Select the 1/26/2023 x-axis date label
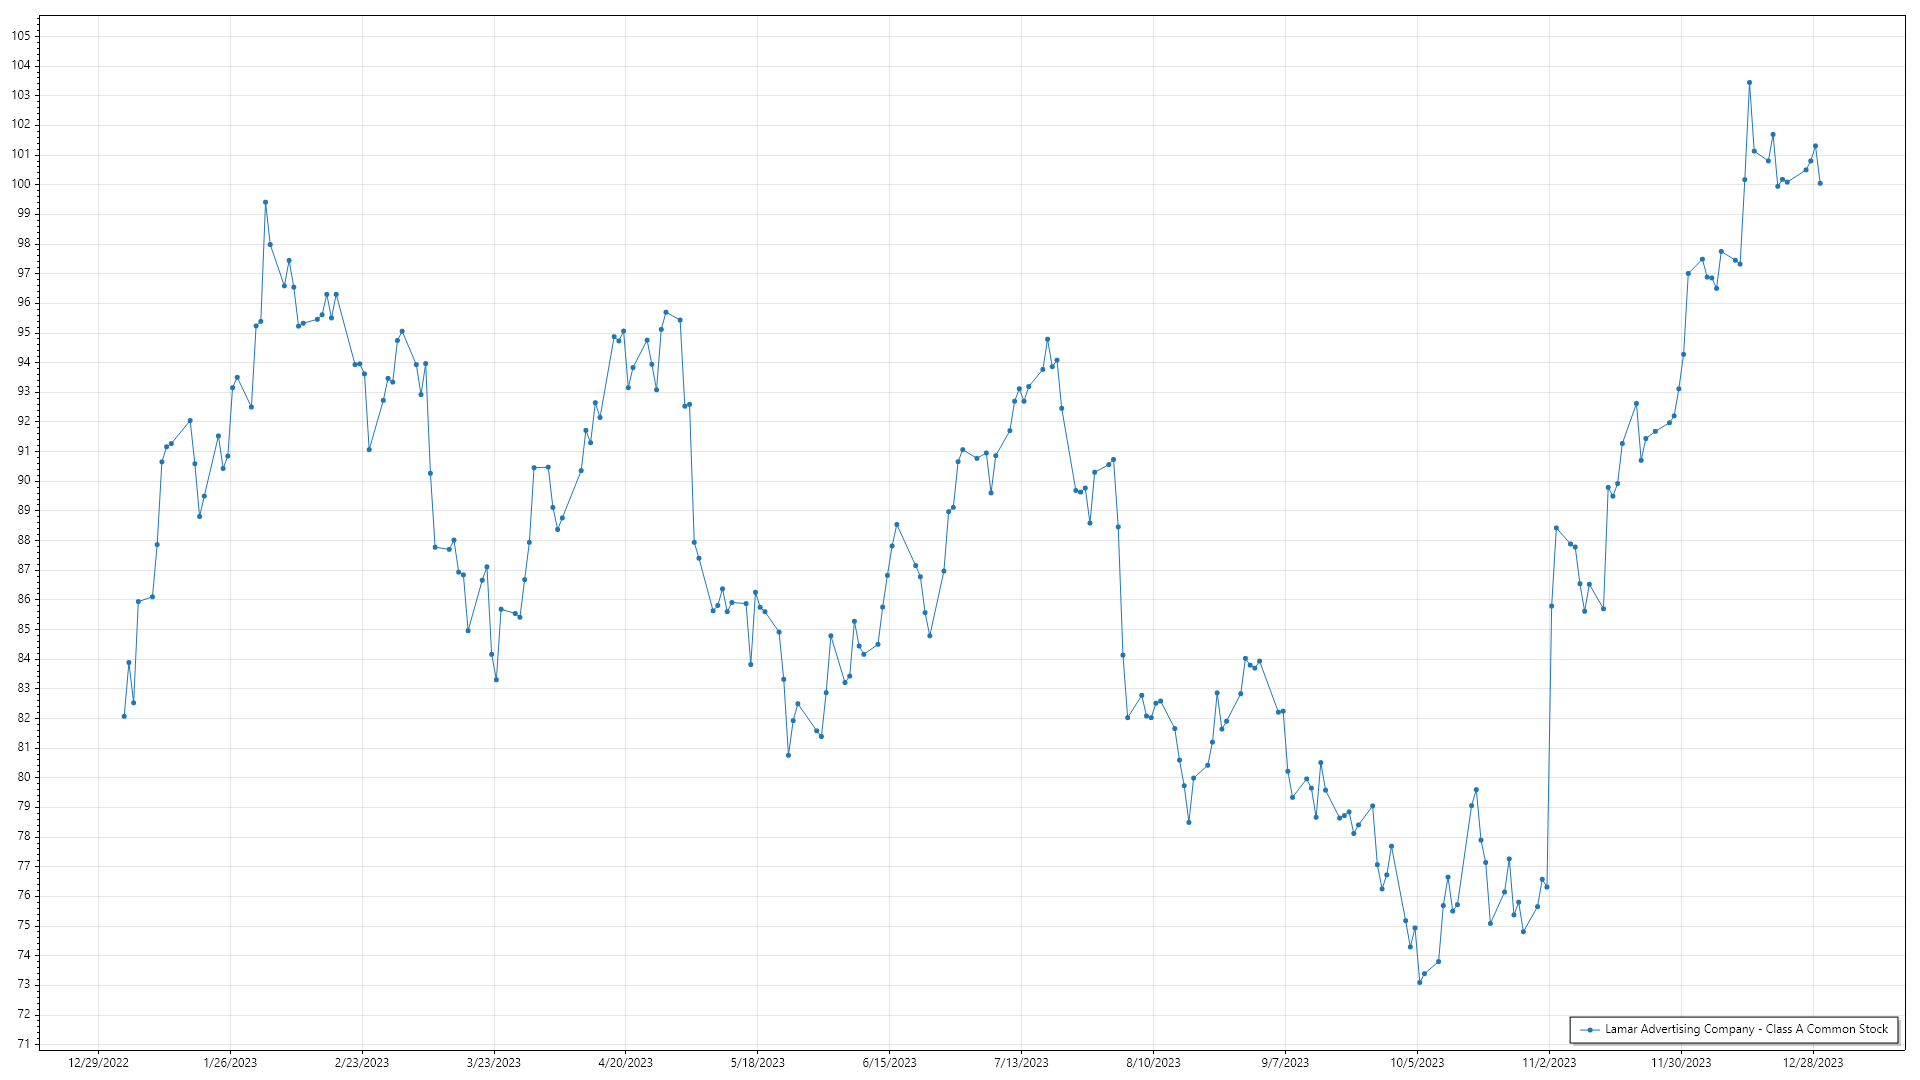1920x1080 pixels. pos(230,1063)
